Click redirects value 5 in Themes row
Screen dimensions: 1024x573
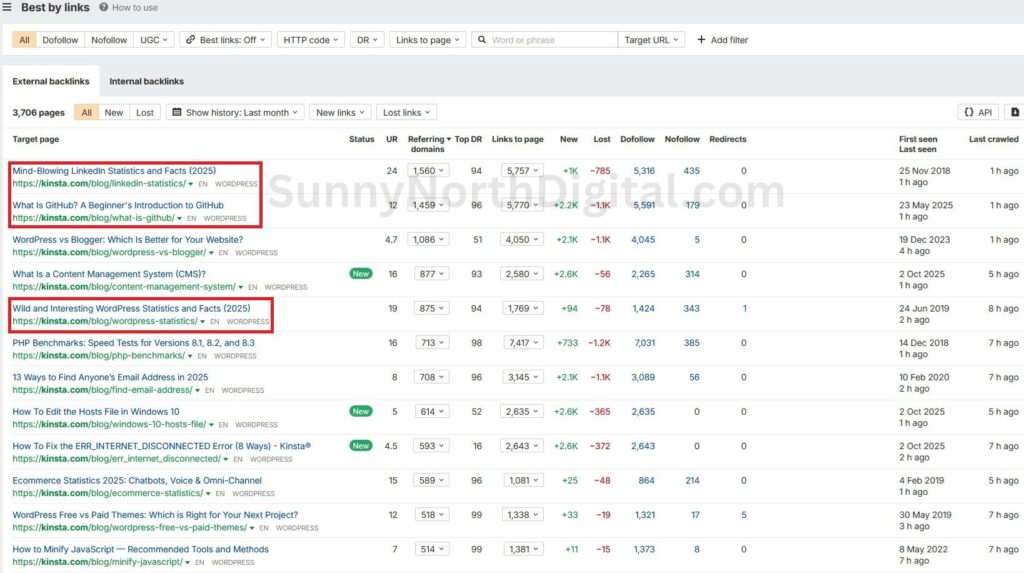(744, 515)
